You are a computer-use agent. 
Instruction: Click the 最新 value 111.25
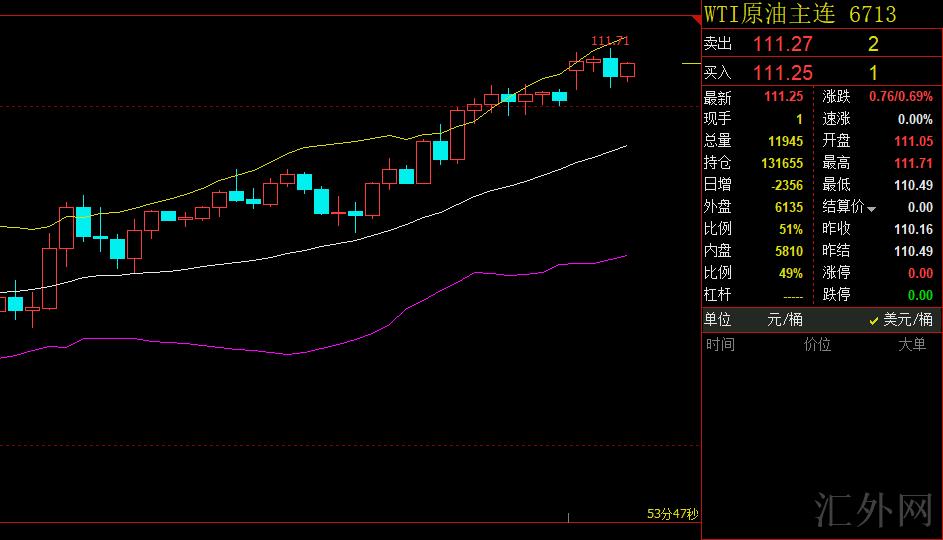[x=784, y=96]
